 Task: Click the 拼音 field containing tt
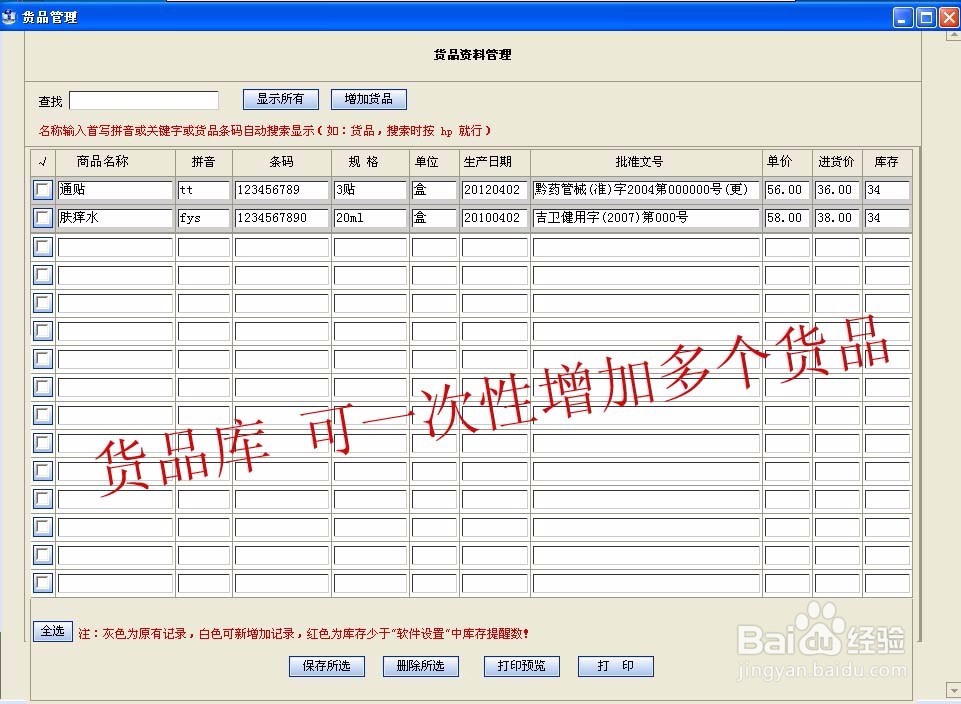(203, 190)
